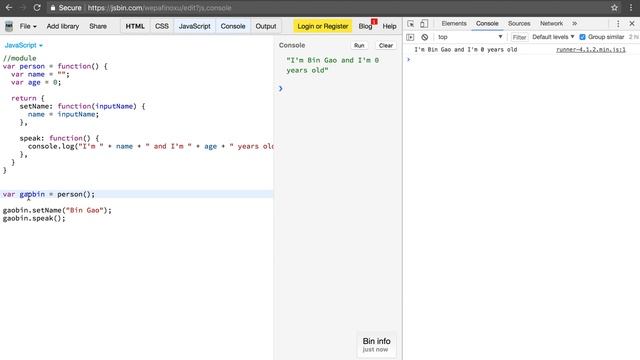
Task: Click the console Filter input
Action: click(519, 37)
